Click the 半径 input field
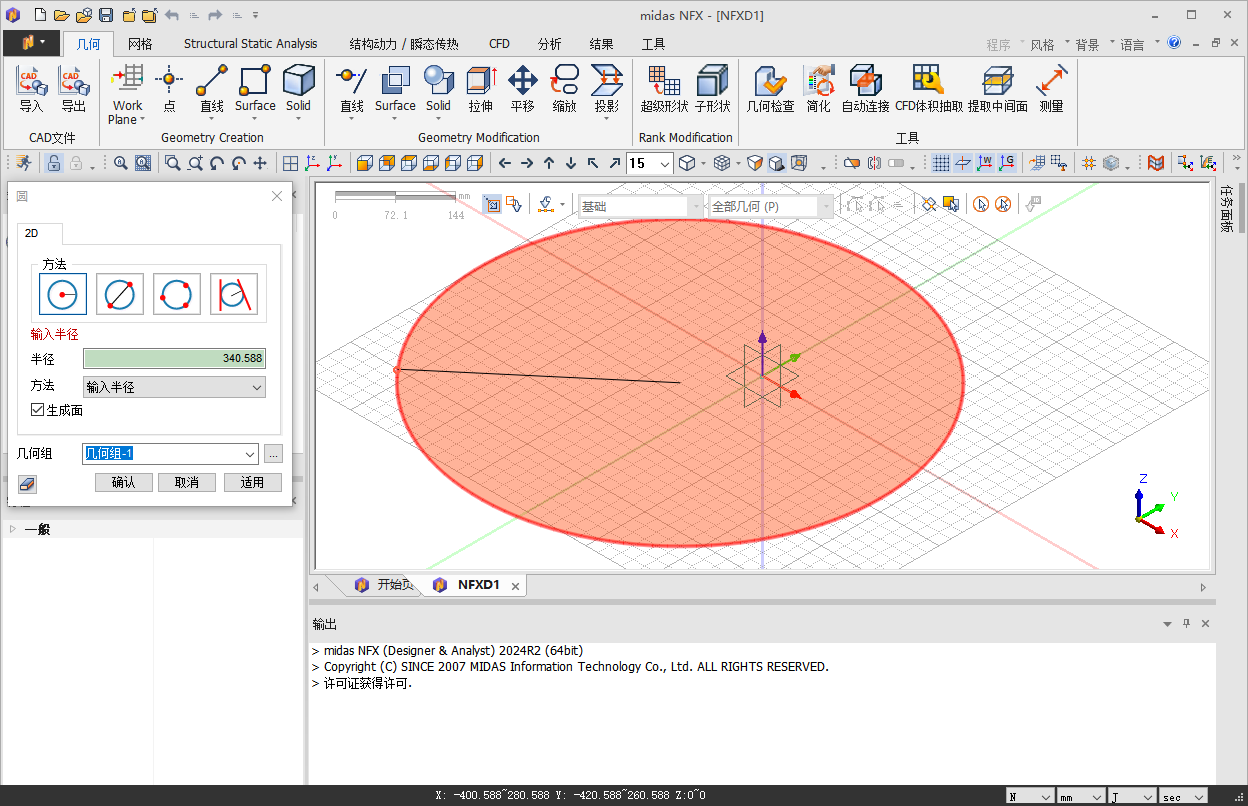Screen dimensions: 1248x806 coord(174,359)
